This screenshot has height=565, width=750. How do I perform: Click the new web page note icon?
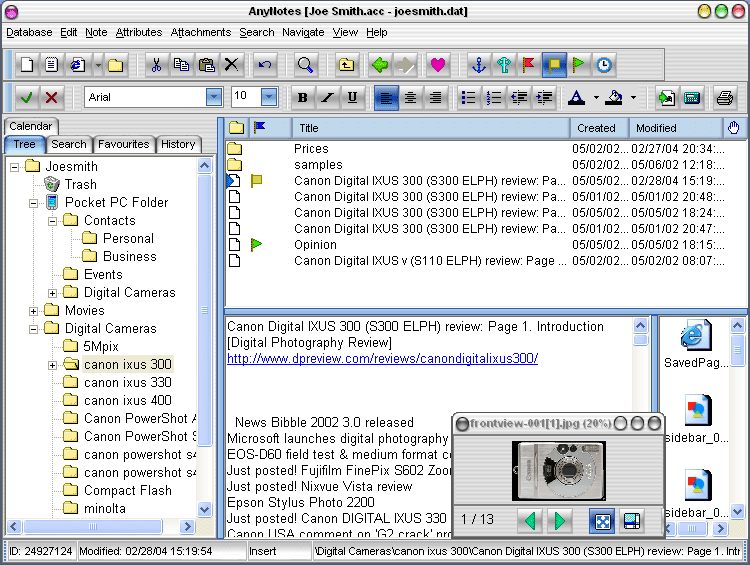pyautogui.click(x=77, y=65)
